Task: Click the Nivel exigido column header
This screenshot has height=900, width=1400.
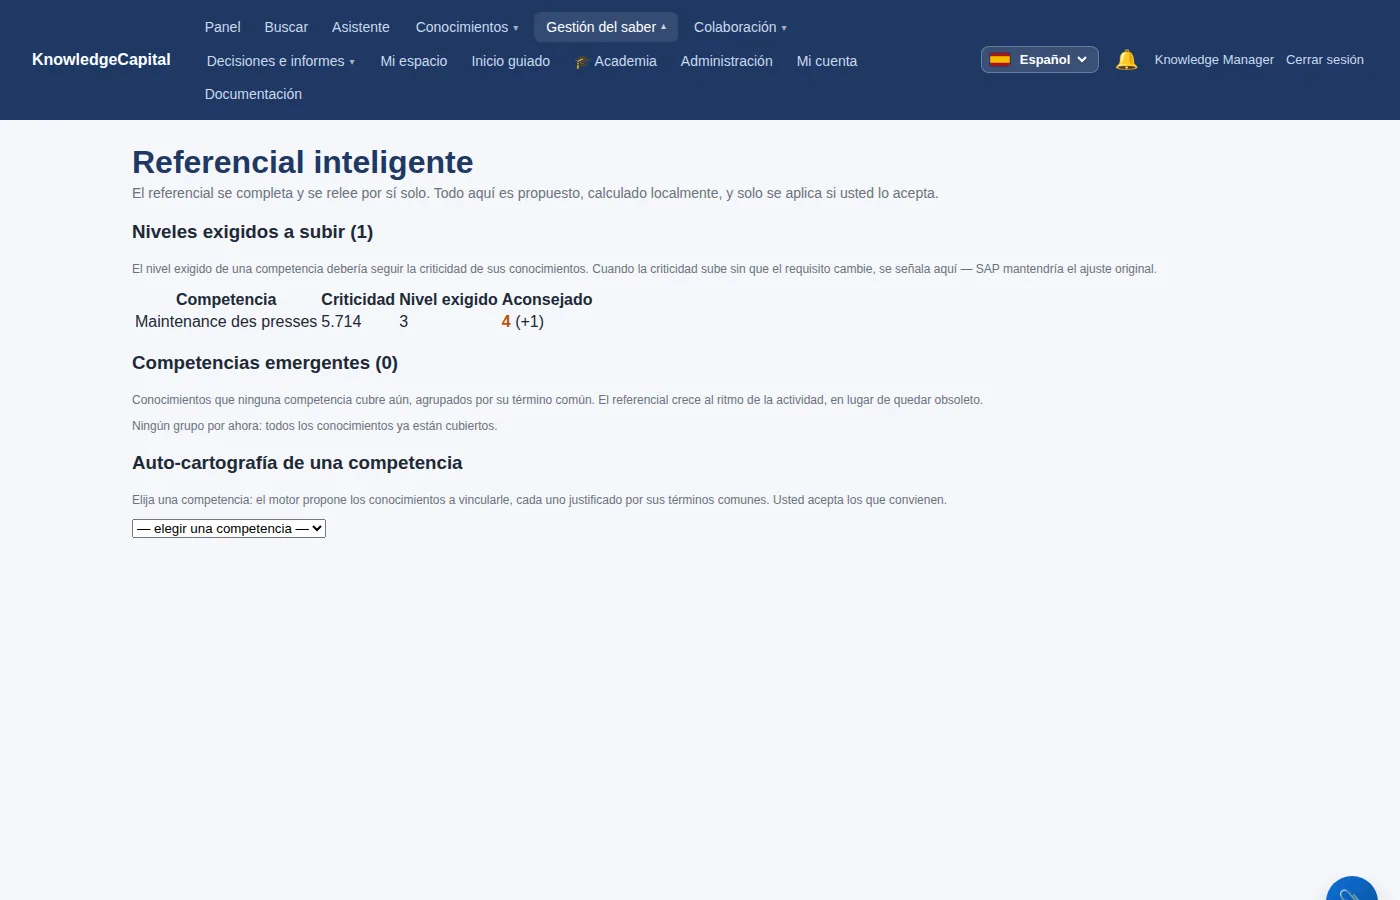Action: (448, 300)
